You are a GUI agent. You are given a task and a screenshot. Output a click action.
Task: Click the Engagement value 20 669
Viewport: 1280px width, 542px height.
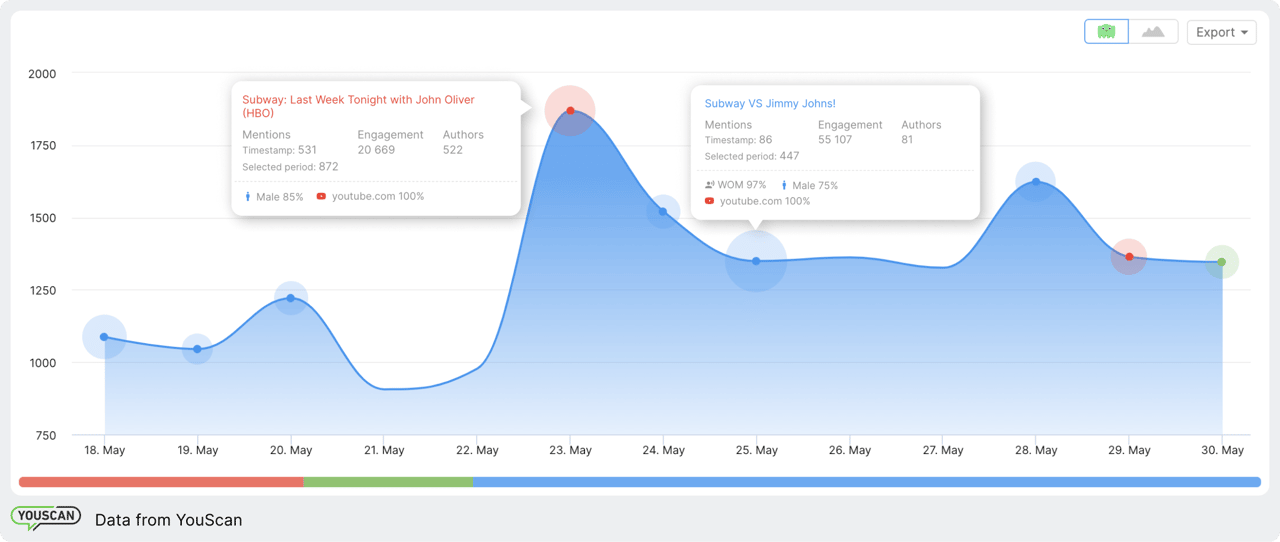coord(376,150)
